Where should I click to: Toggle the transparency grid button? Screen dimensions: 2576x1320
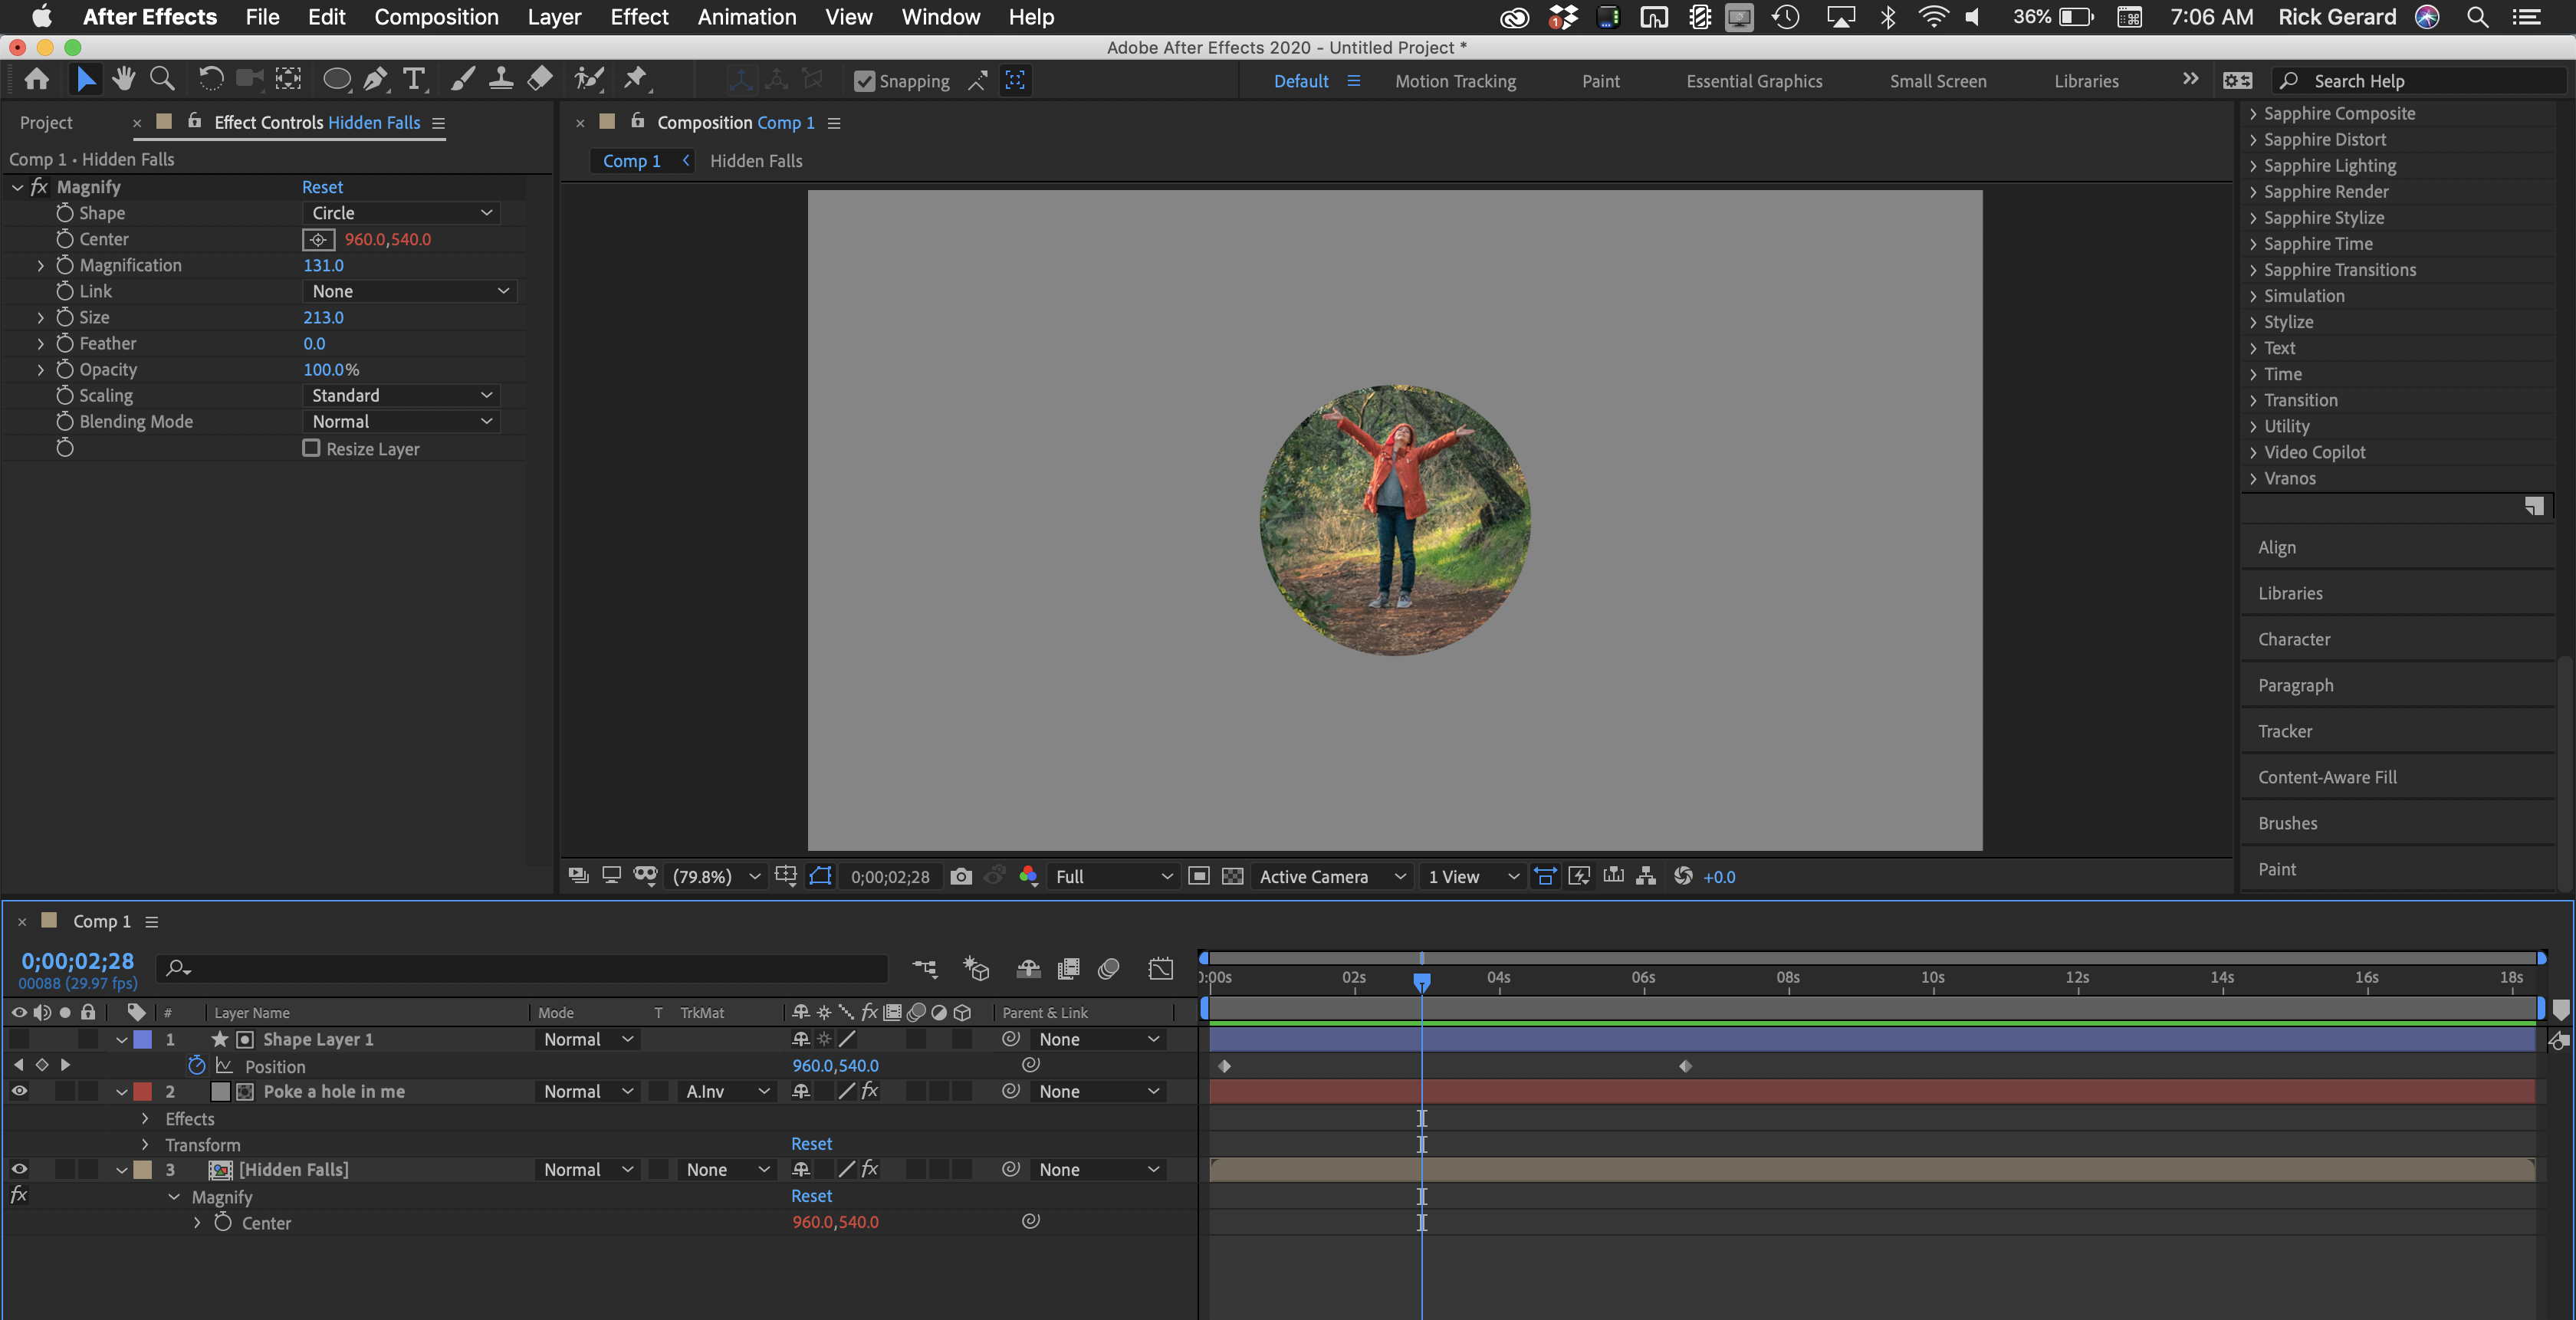pyautogui.click(x=1233, y=877)
